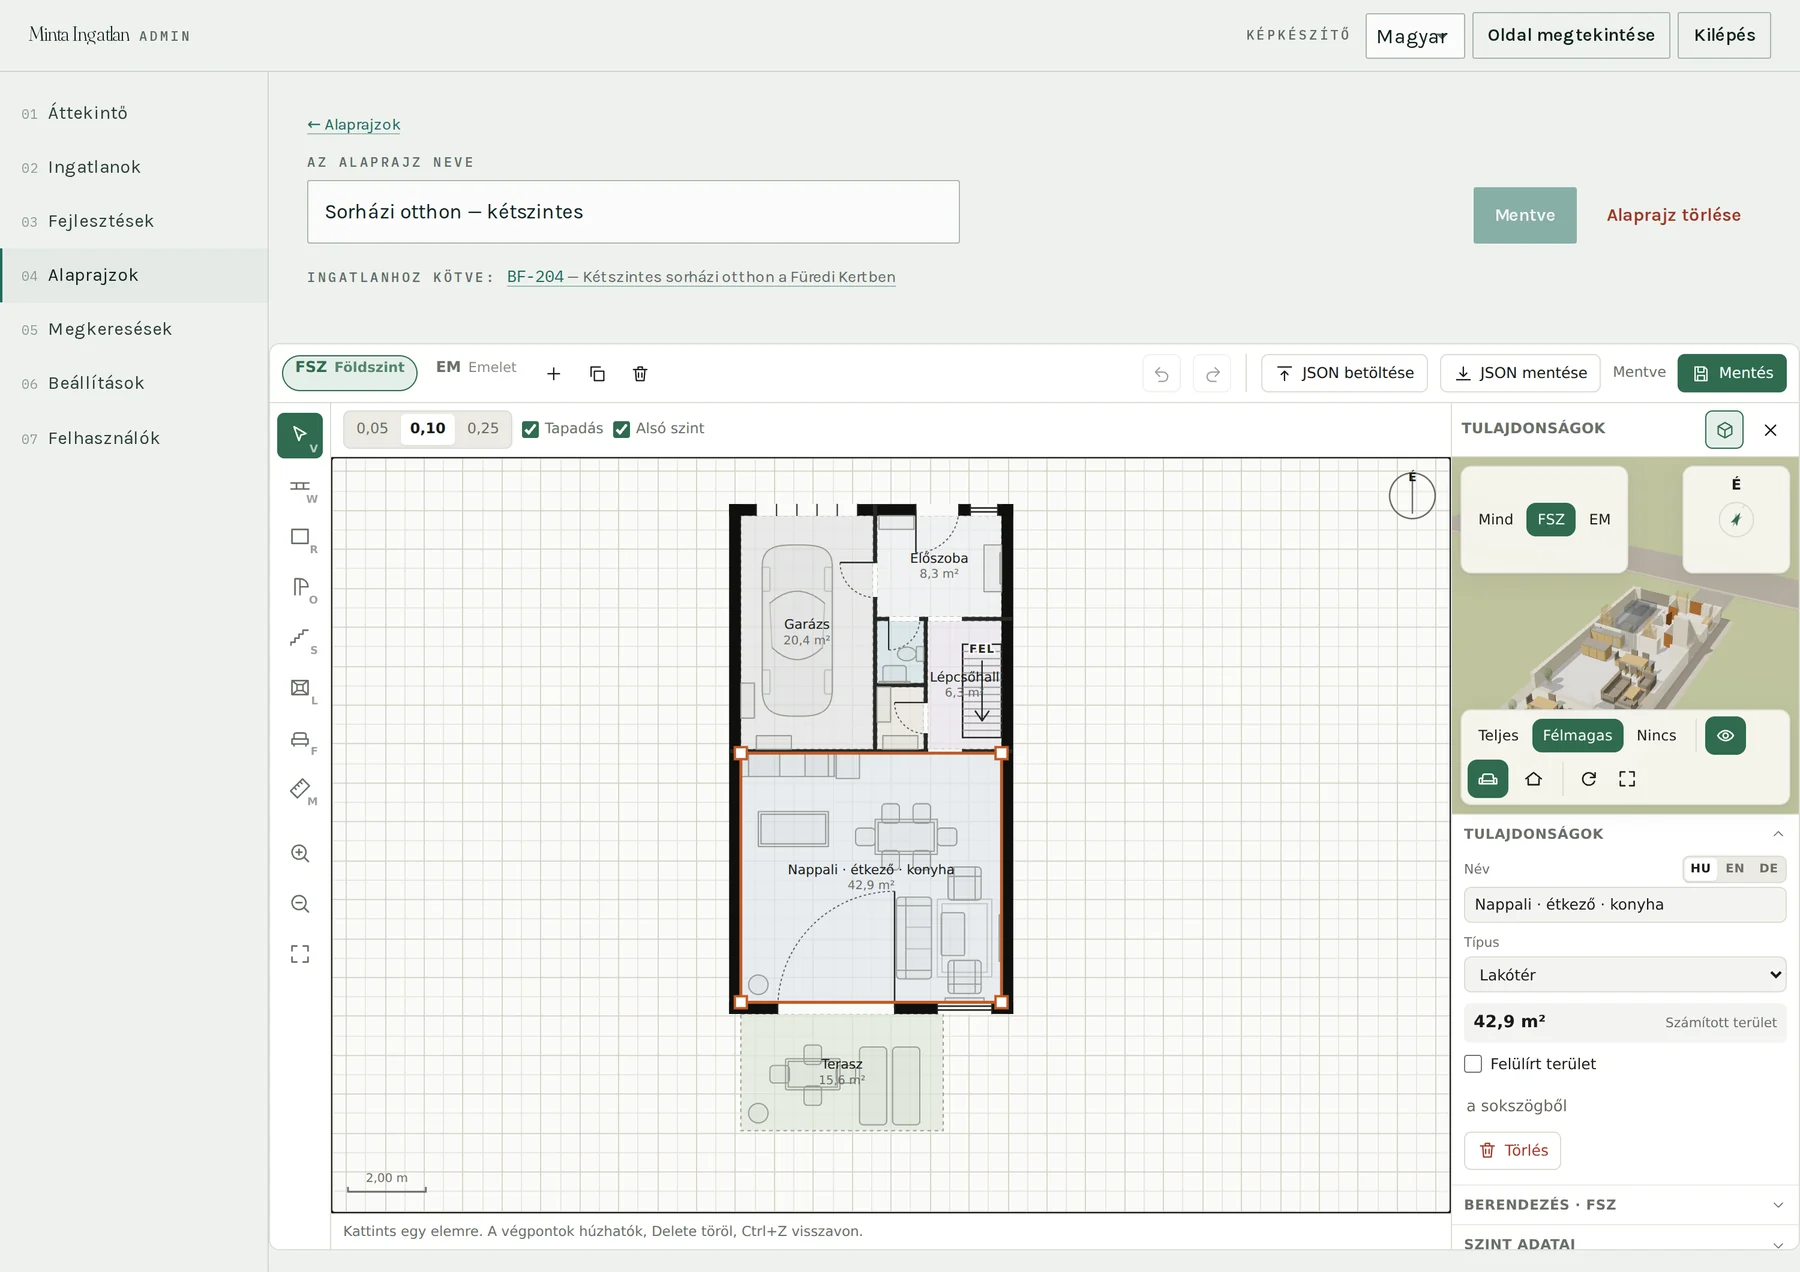Close the Tulajdonságok panel
This screenshot has width=1800, height=1272.
click(1770, 430)
